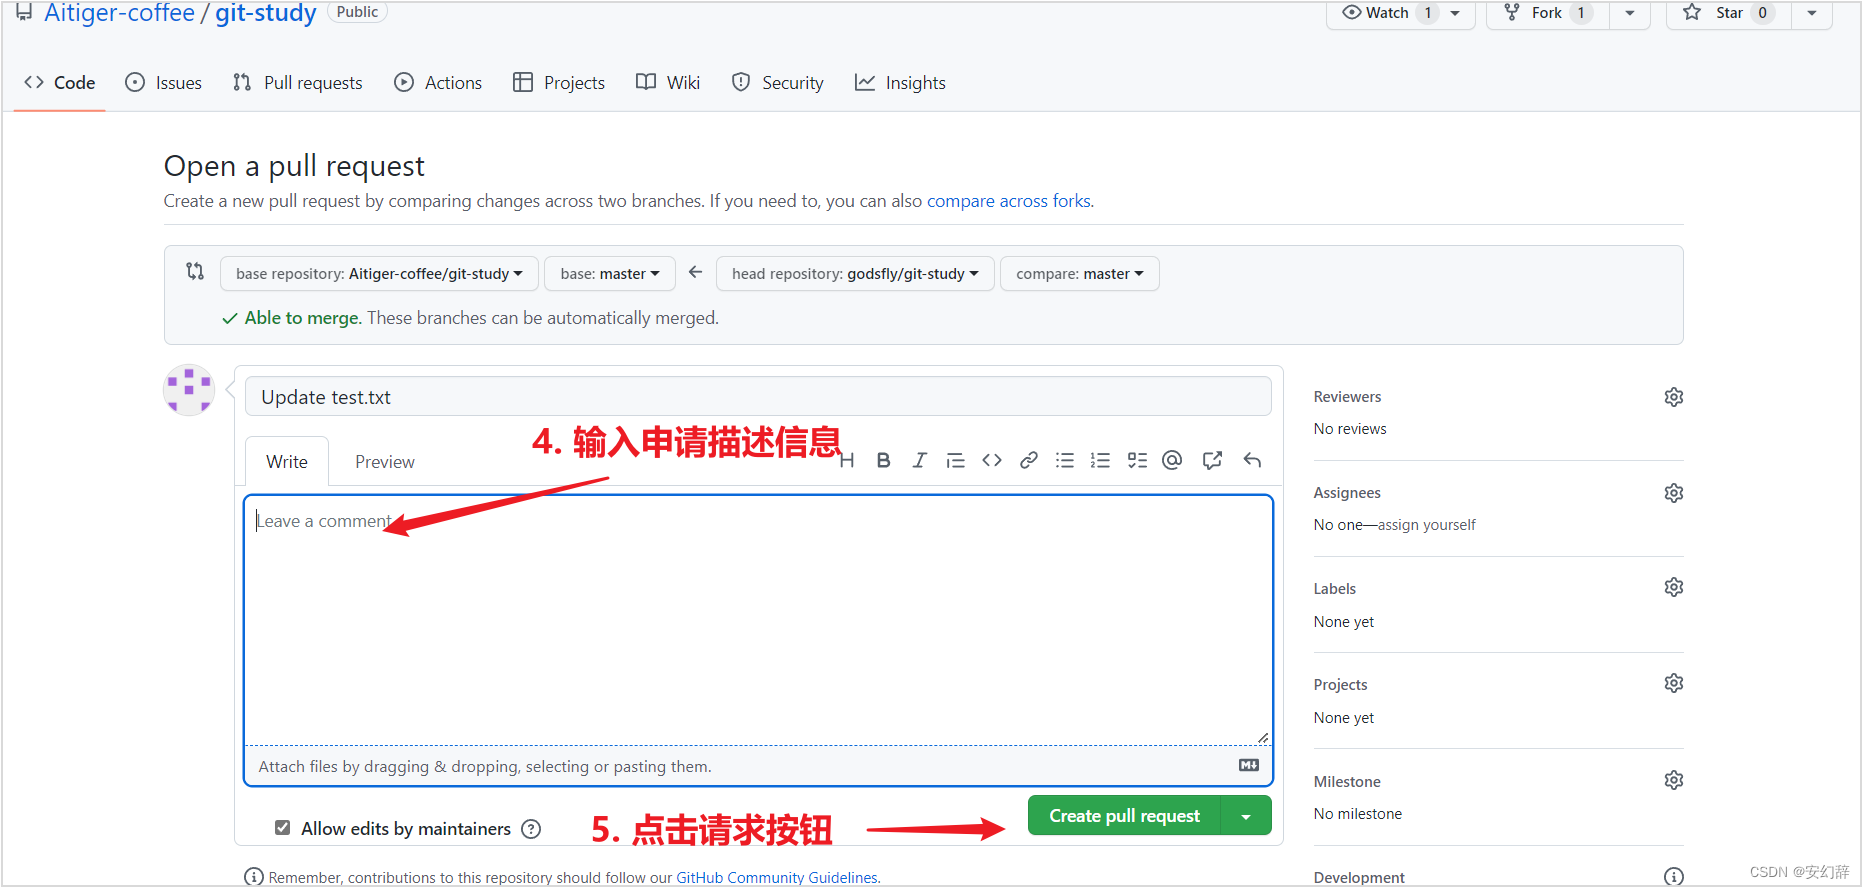Go to the Actions tab
This screenshot has height=889, width=1865.
click(438, 83)
